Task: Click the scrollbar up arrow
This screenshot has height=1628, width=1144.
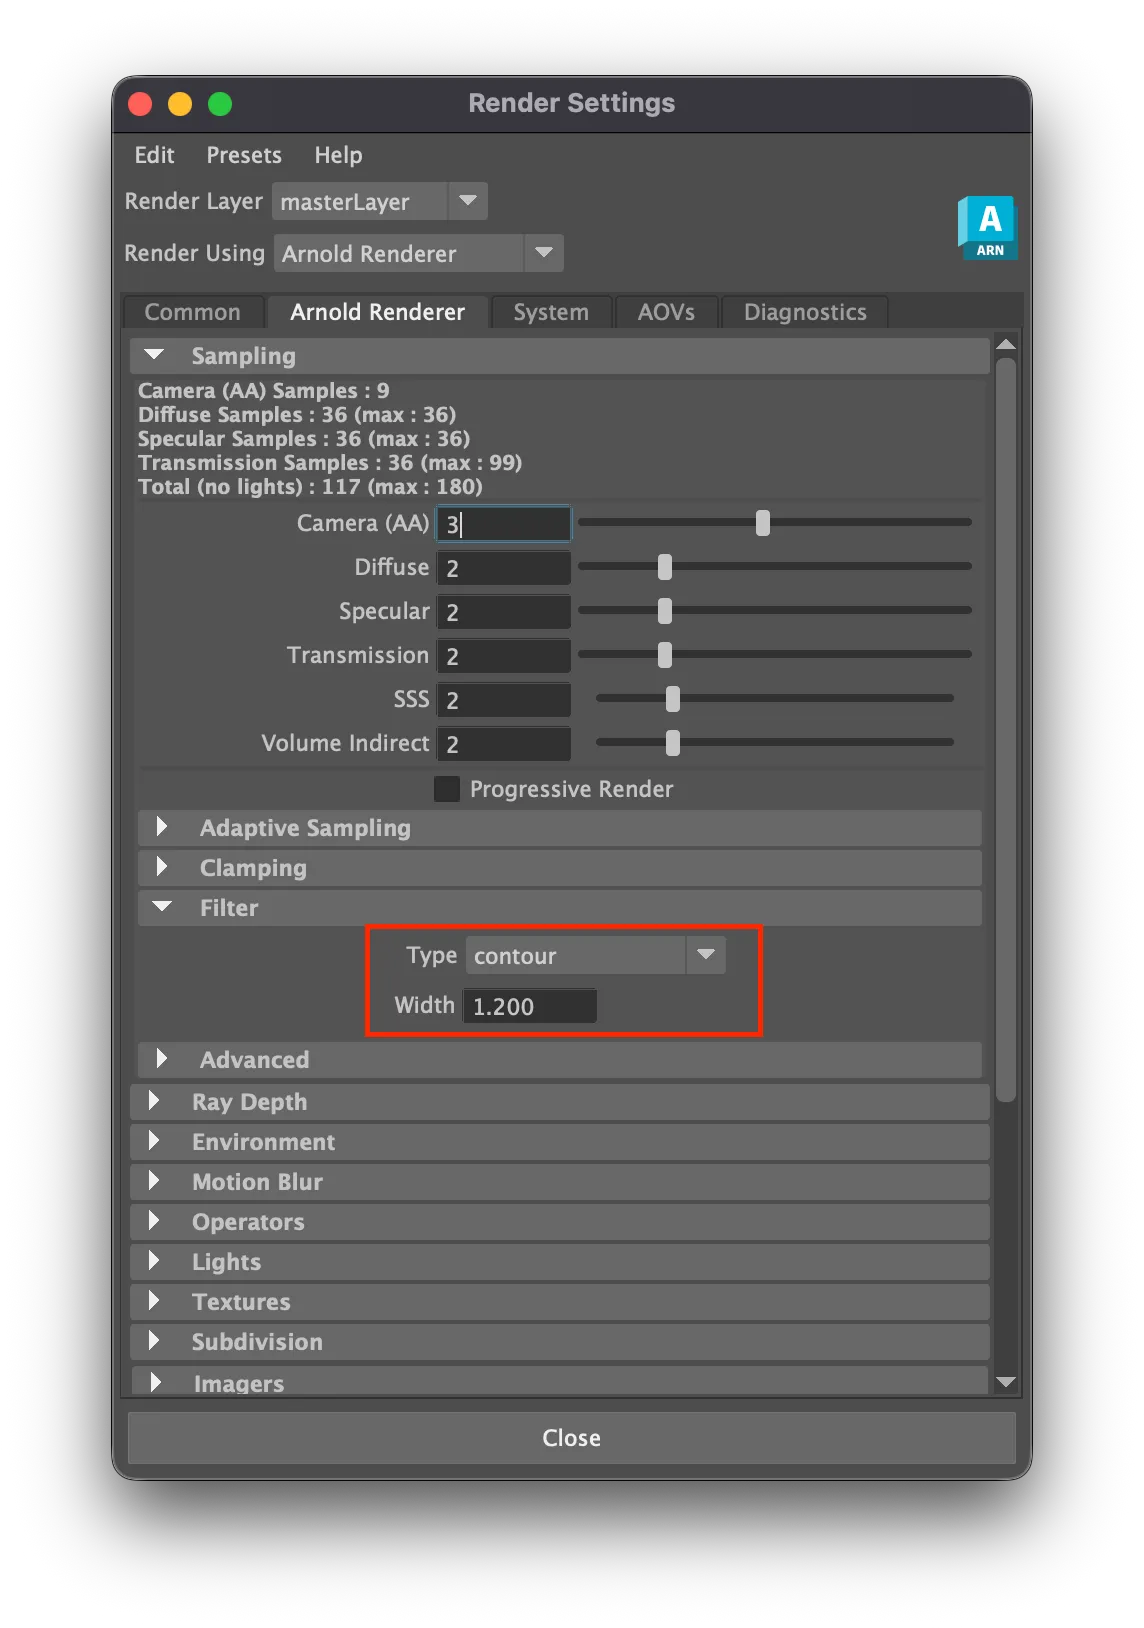Action: click(1006, 344)
